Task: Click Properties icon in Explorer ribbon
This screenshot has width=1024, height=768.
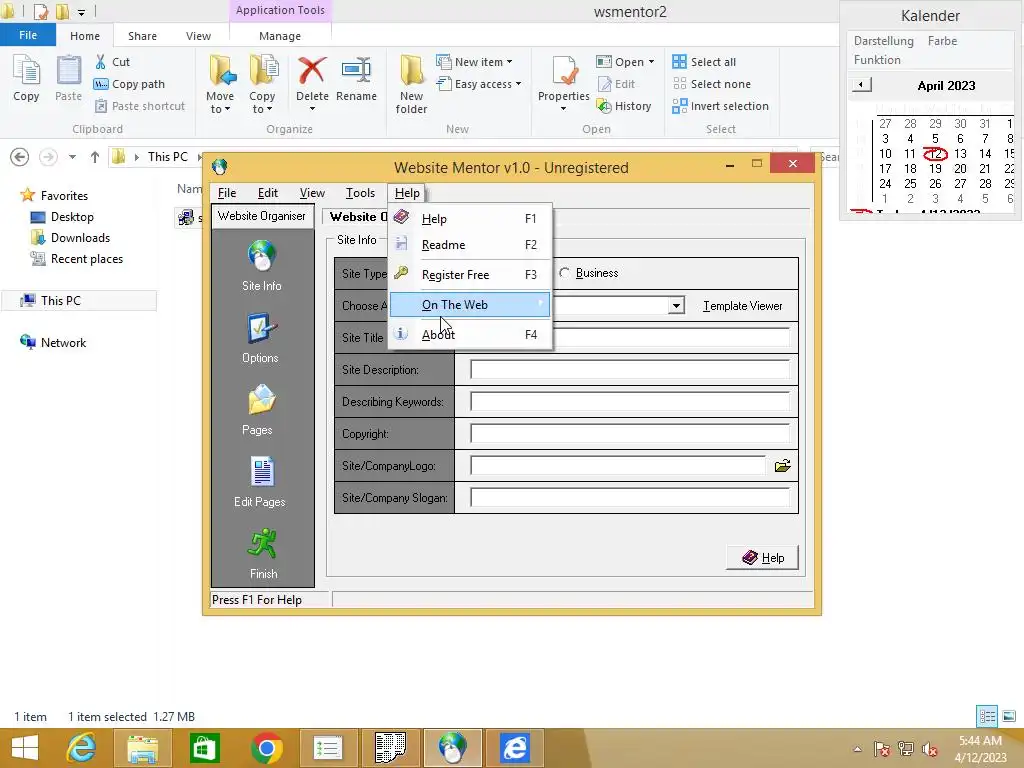Action: tap(564, 71)
